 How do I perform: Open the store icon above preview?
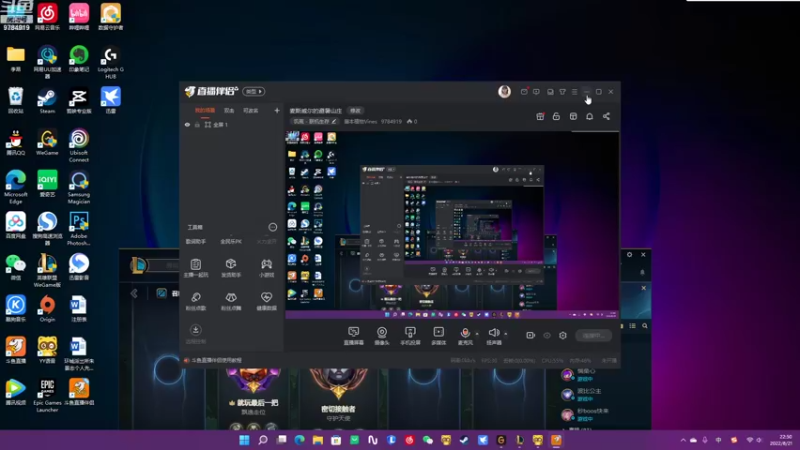tap(573, 116)
